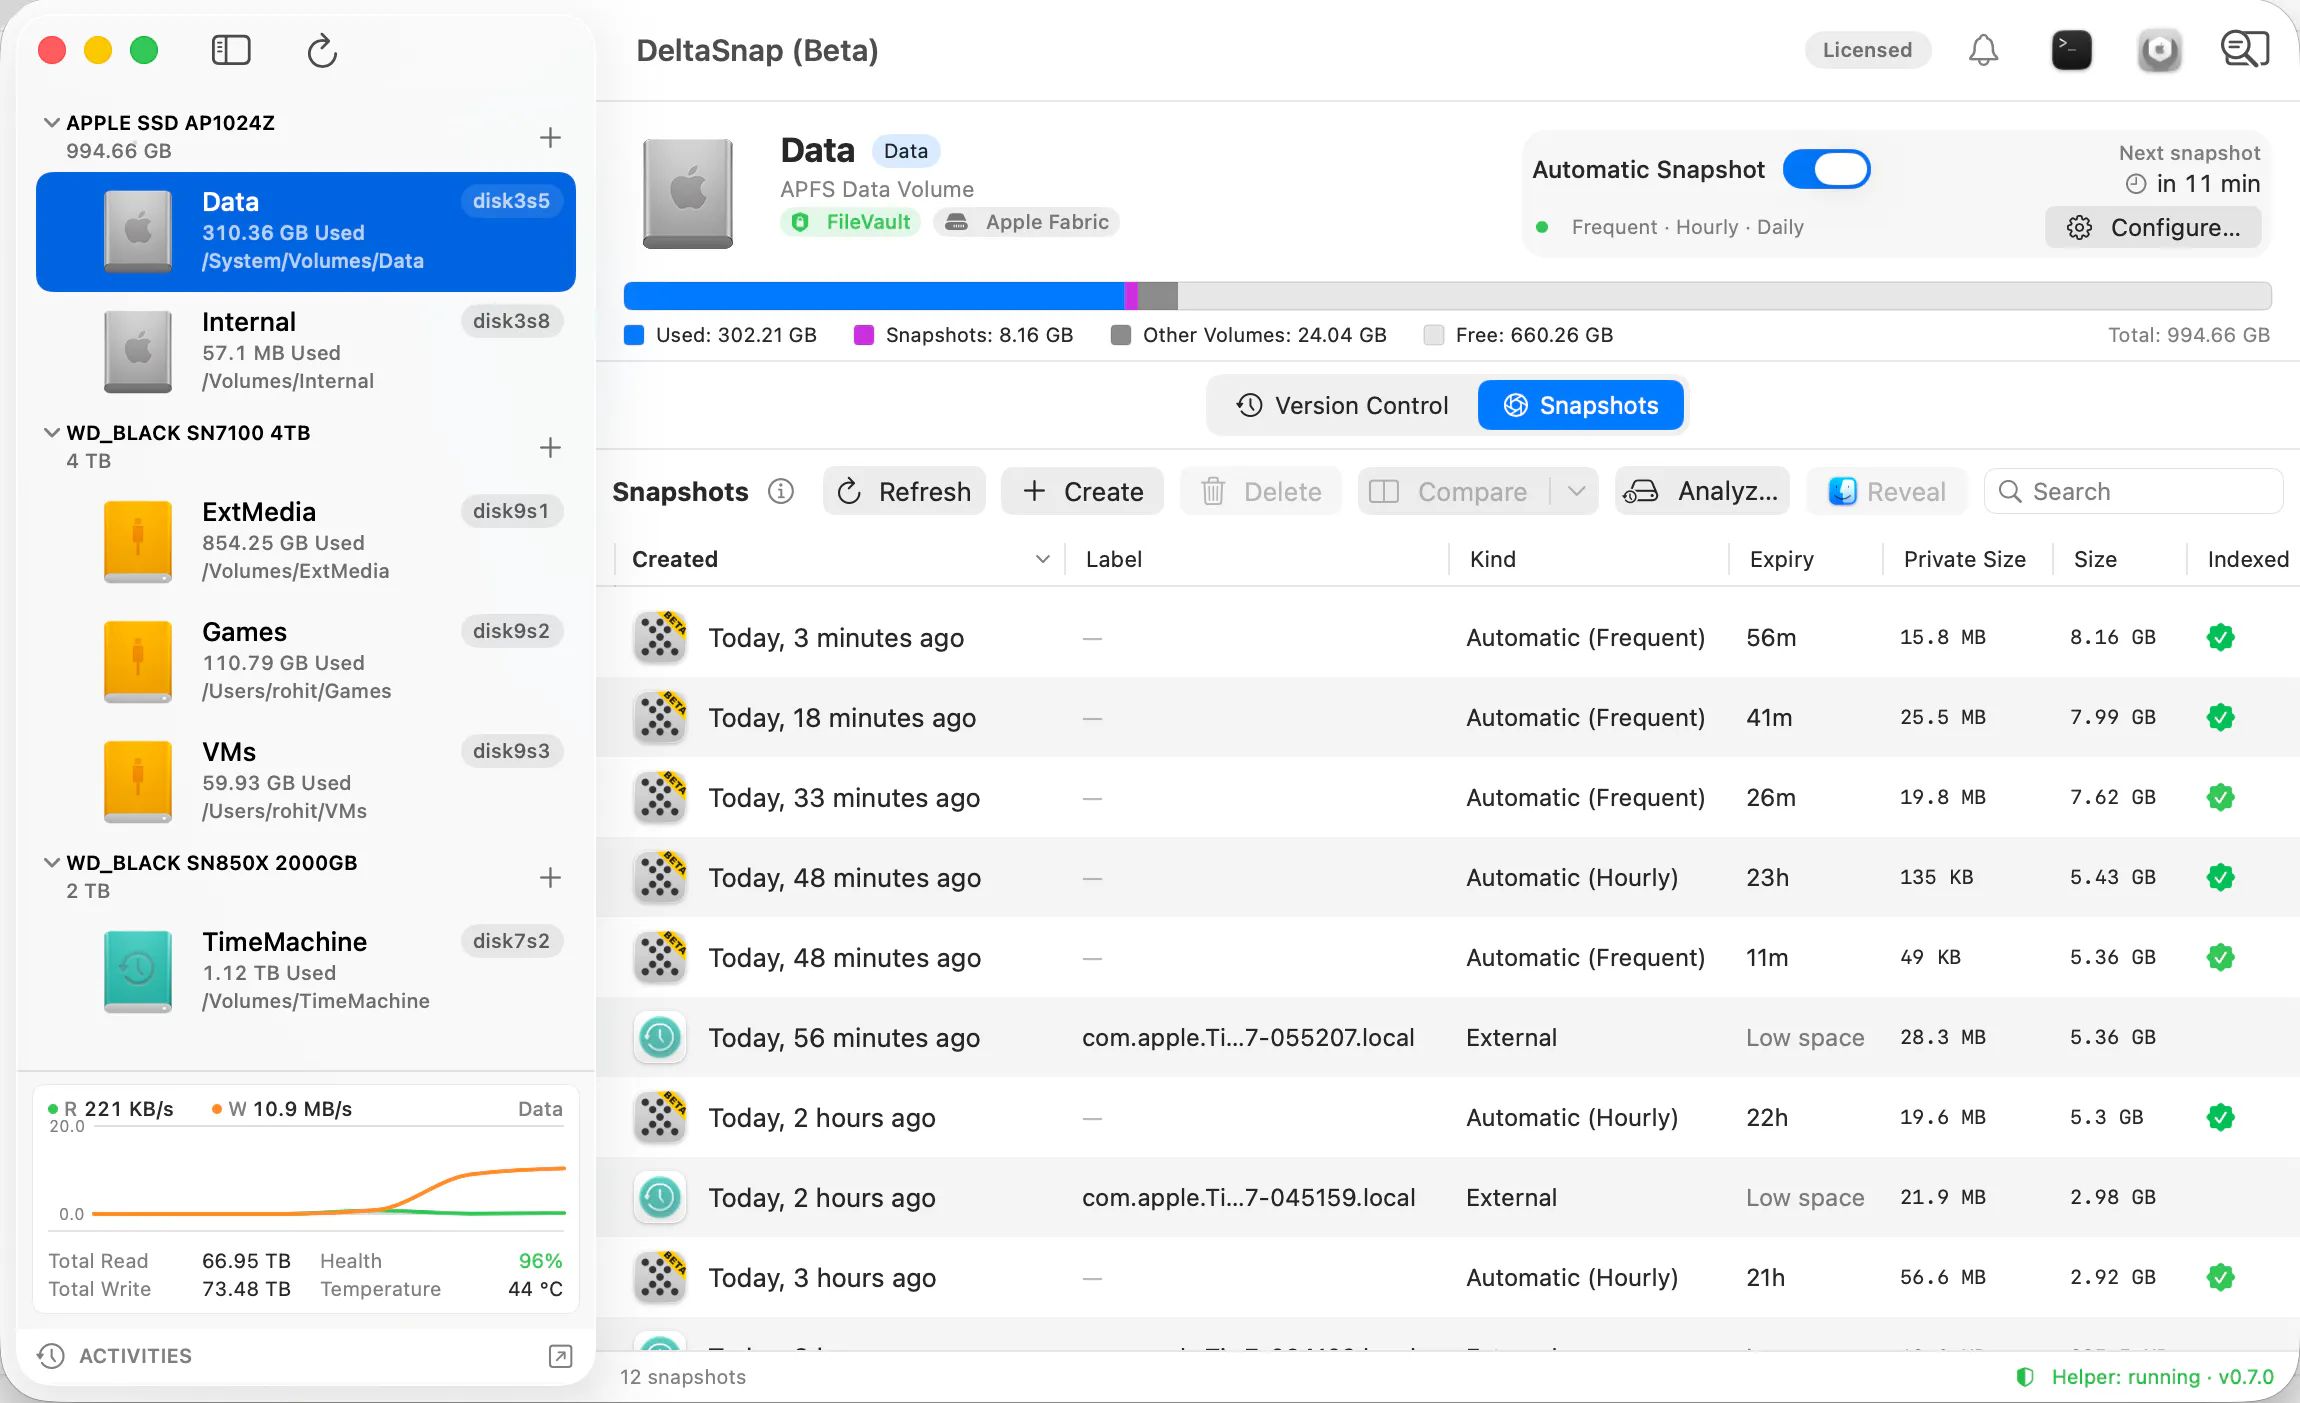The image size is (2300, 1403).
Task: Click the Refresh snapshots button
Action: 904,491
